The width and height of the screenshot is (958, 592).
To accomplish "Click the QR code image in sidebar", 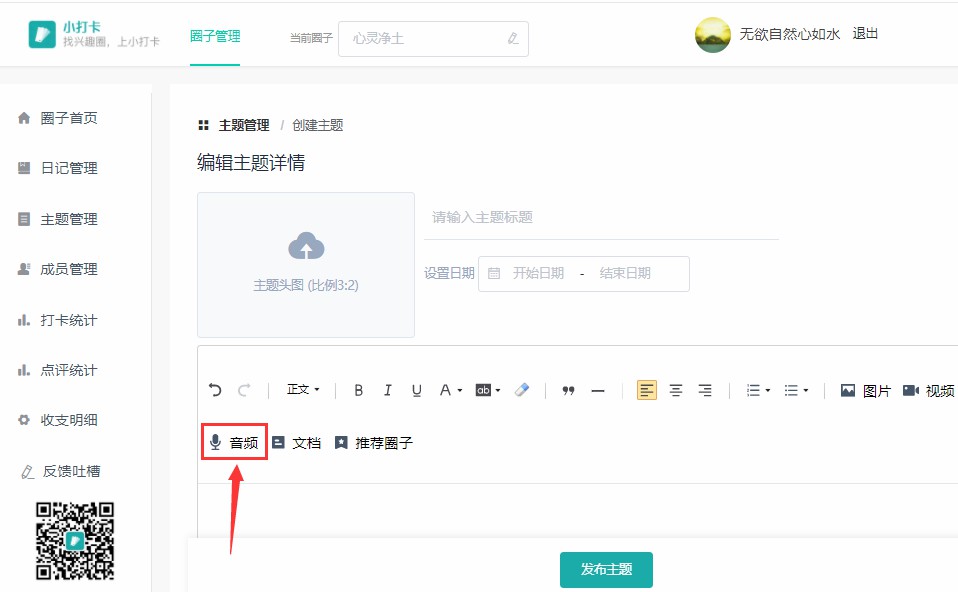I will pos(75,541).
